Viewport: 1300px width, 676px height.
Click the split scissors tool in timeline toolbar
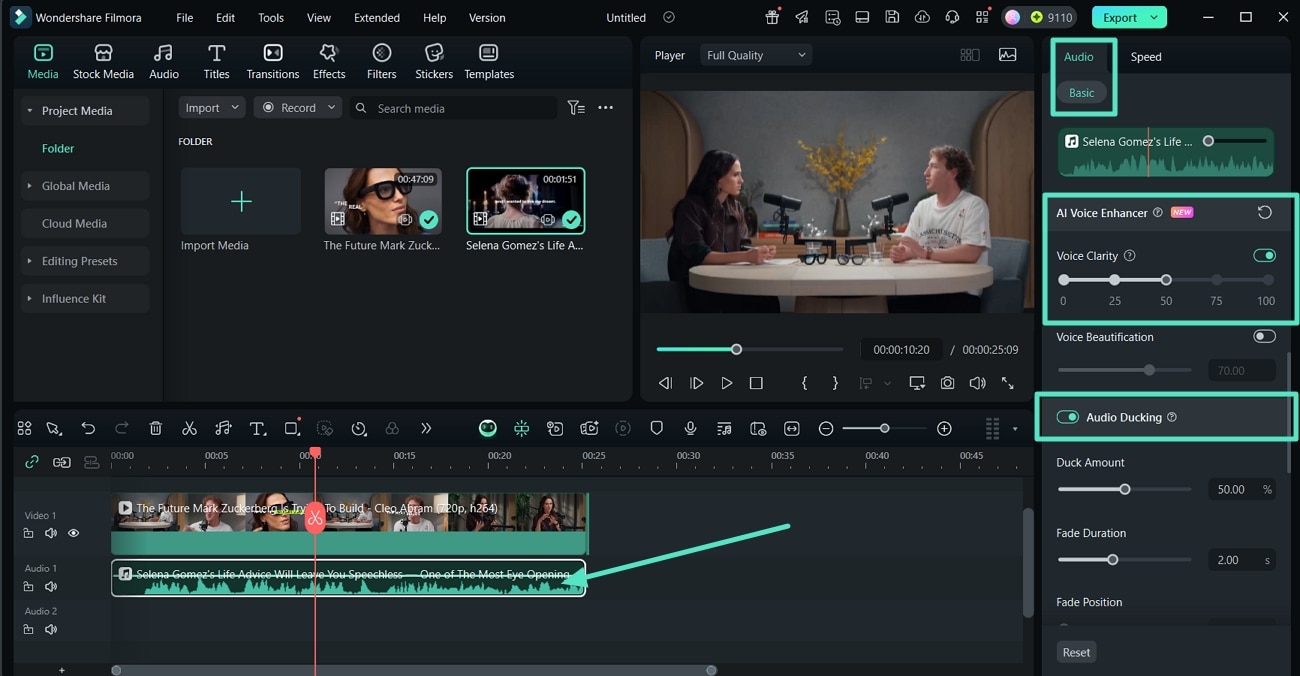point(189,428)
